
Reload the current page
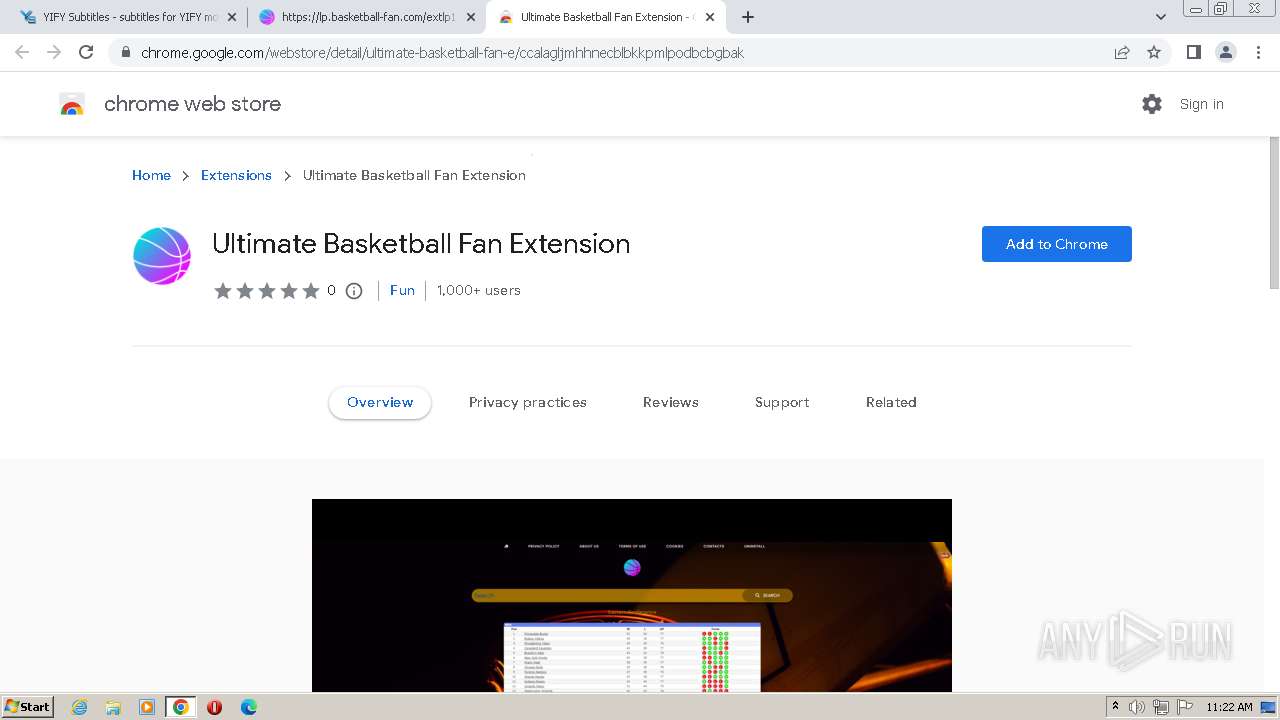pos(86,52)
